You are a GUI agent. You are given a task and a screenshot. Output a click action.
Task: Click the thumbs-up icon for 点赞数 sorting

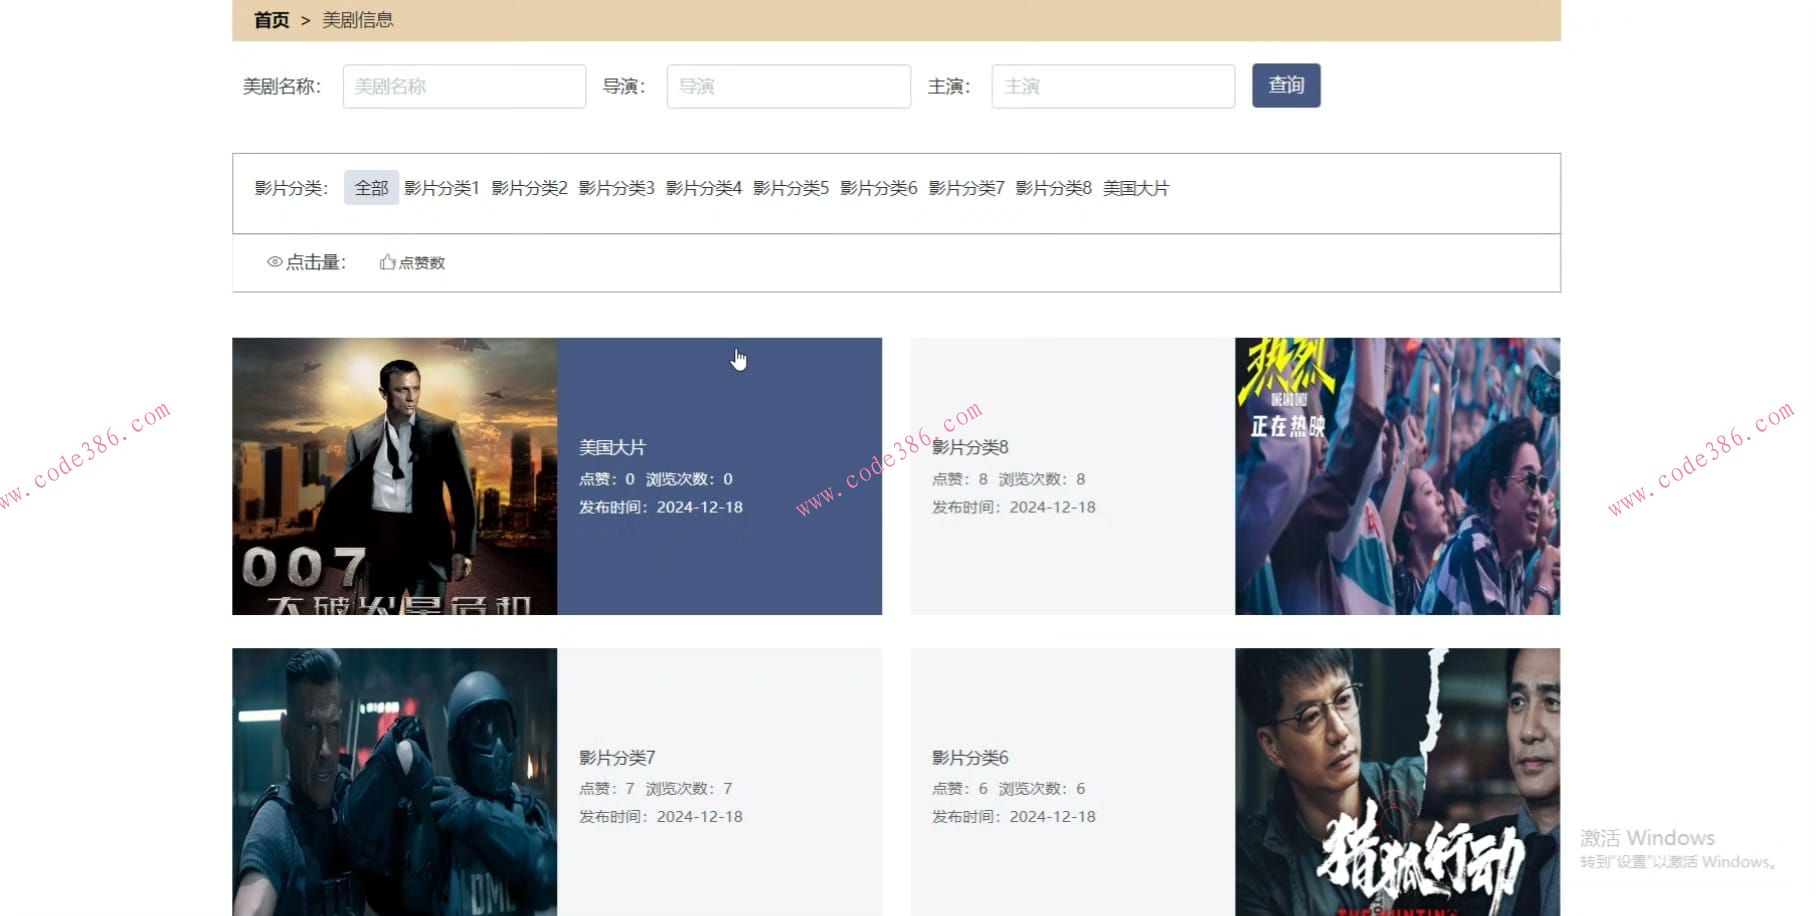click(387, 262)
